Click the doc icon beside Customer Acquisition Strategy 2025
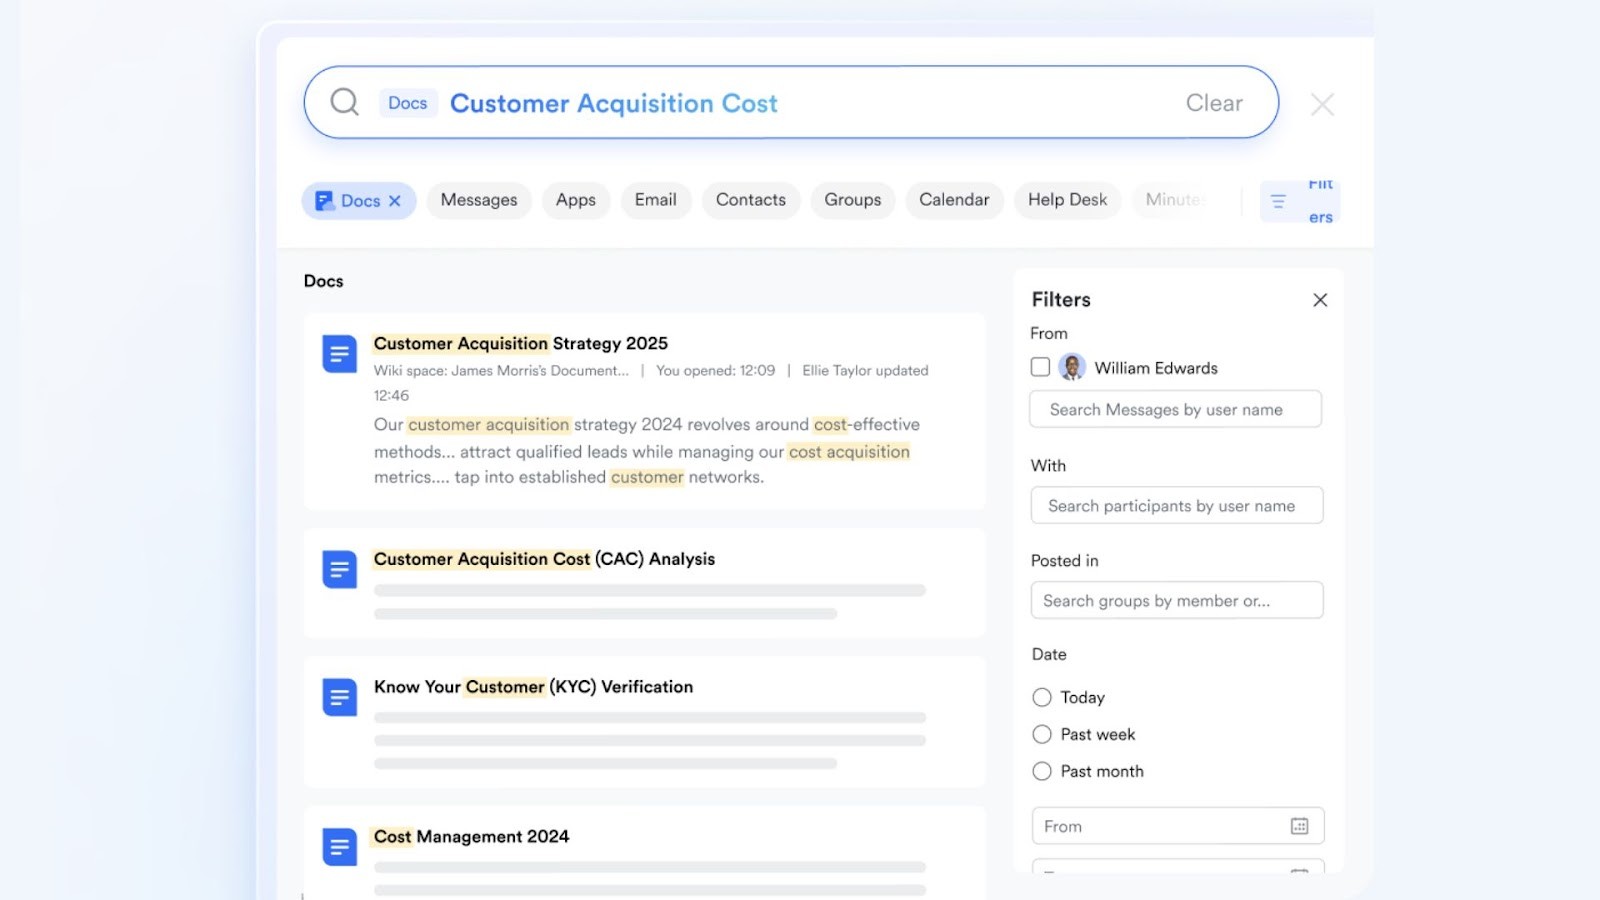1600x900 pixels. pyautogui.click(x=339, y=353)
